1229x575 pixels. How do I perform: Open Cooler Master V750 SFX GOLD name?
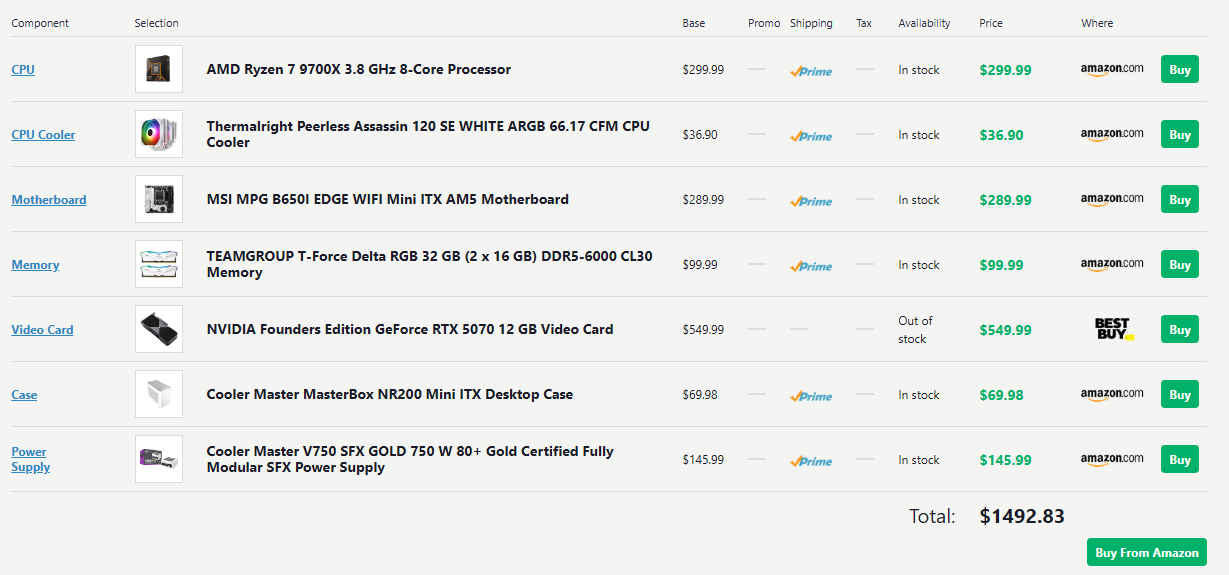click(410, 459)
